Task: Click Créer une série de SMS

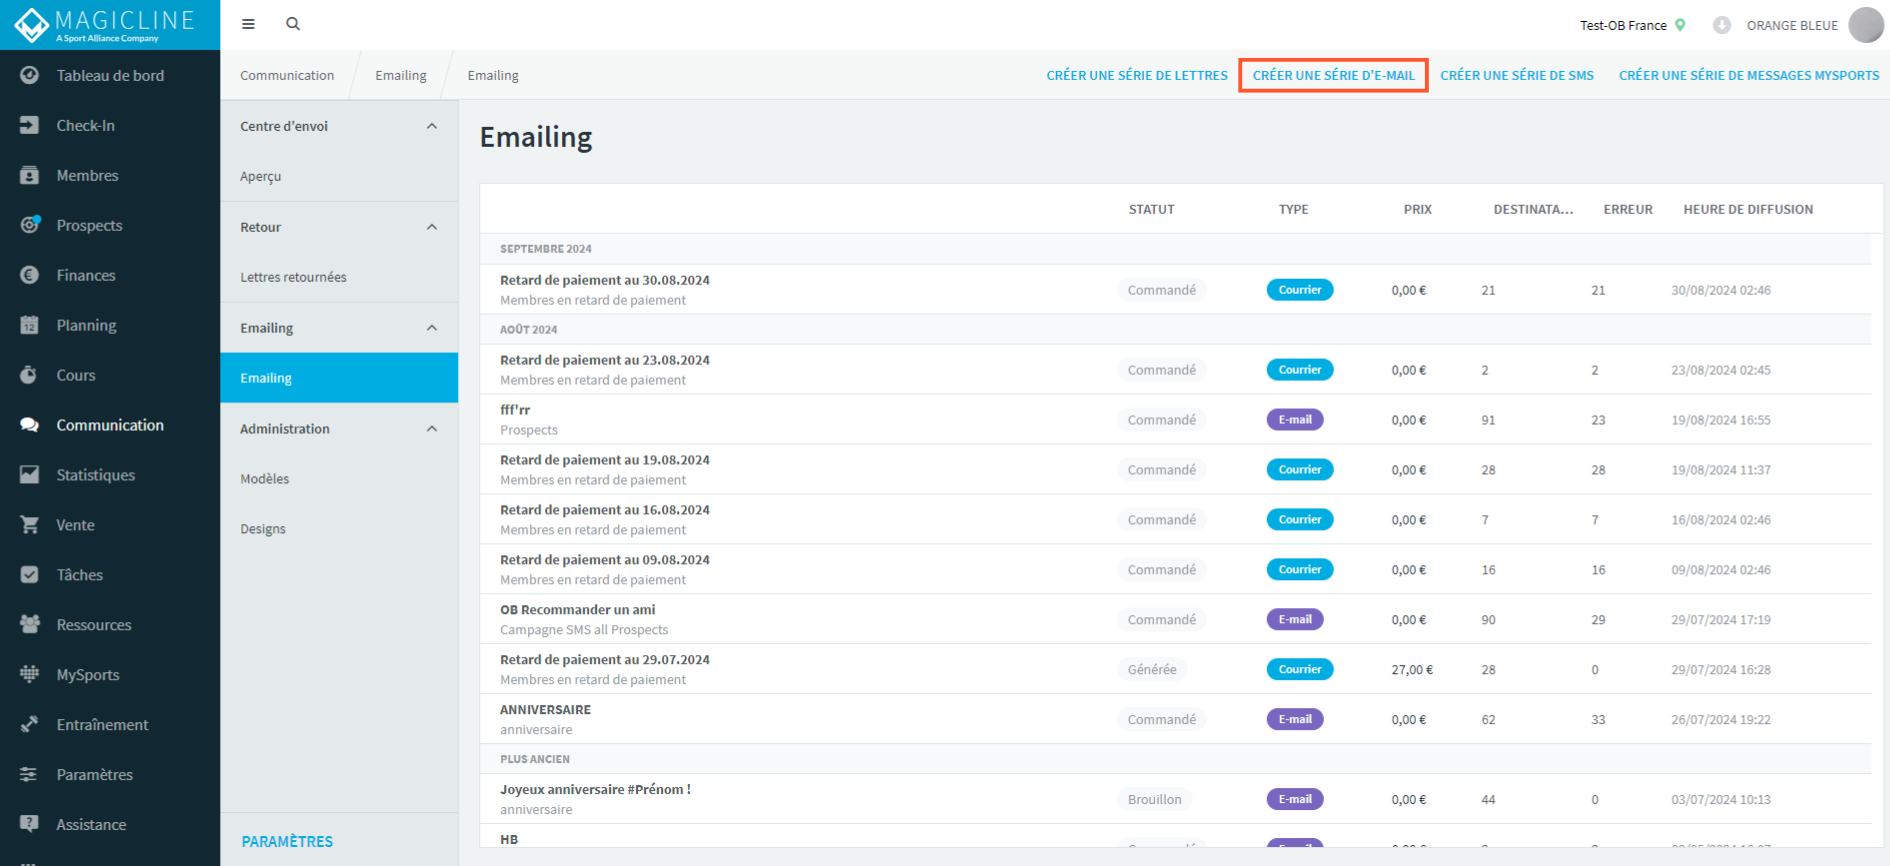Action: click(x=1517, y=75)
